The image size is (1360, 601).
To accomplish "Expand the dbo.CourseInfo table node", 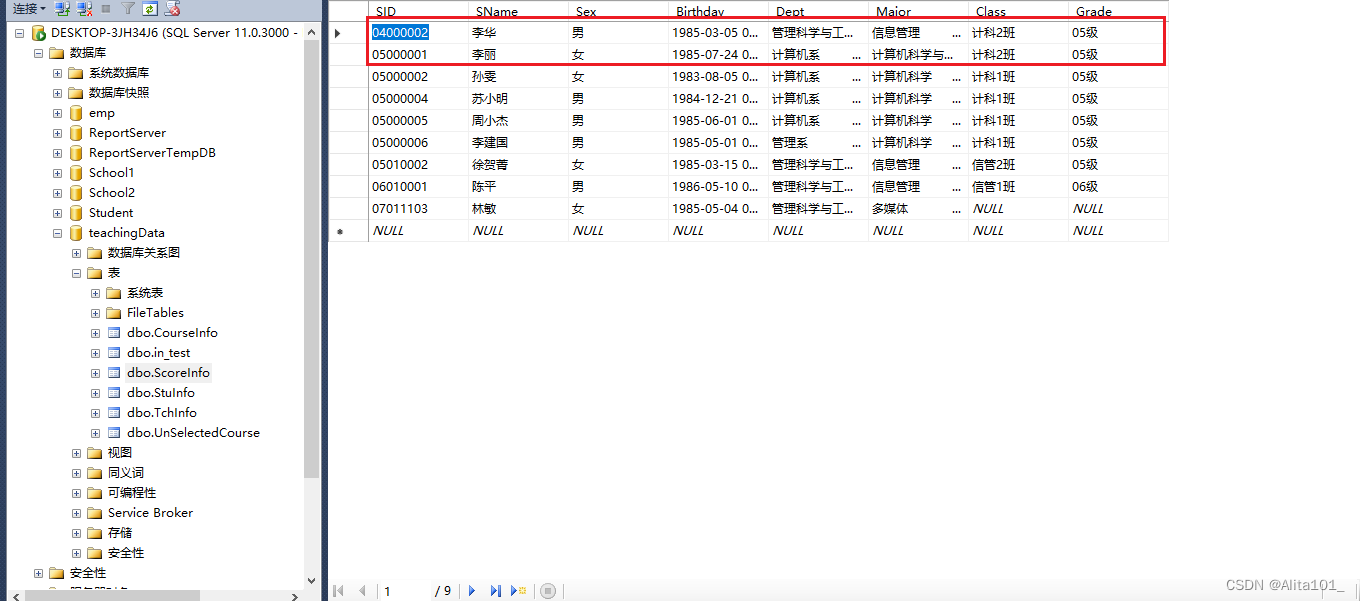I will coord(96,332).
